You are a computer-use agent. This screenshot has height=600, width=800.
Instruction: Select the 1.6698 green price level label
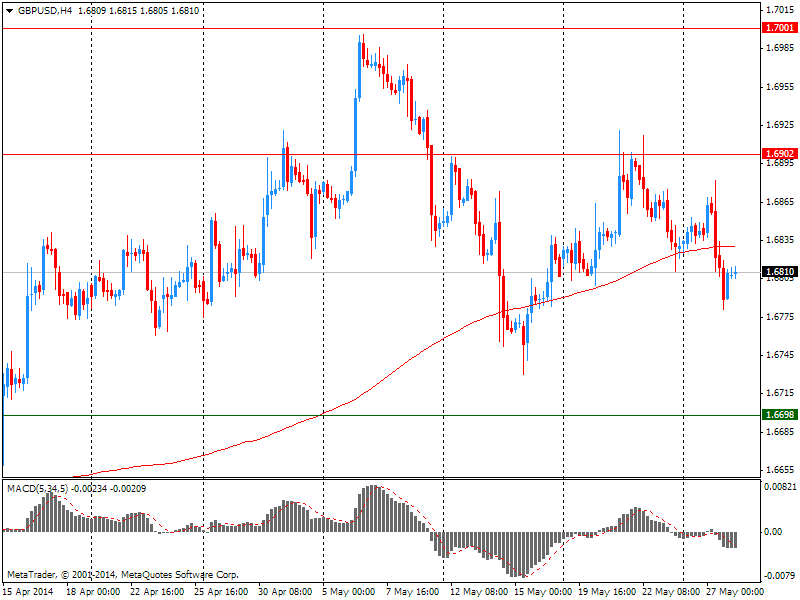pos(780,415)
